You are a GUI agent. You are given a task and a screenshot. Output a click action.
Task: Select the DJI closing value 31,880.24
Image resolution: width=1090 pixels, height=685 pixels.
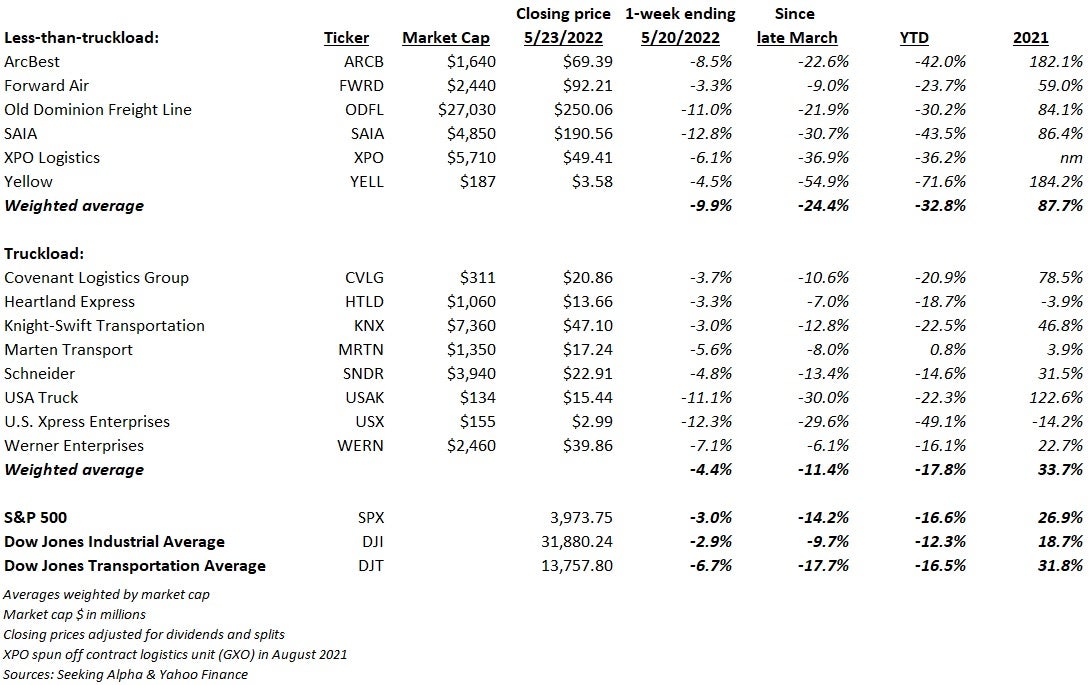(x=577, y=542)
